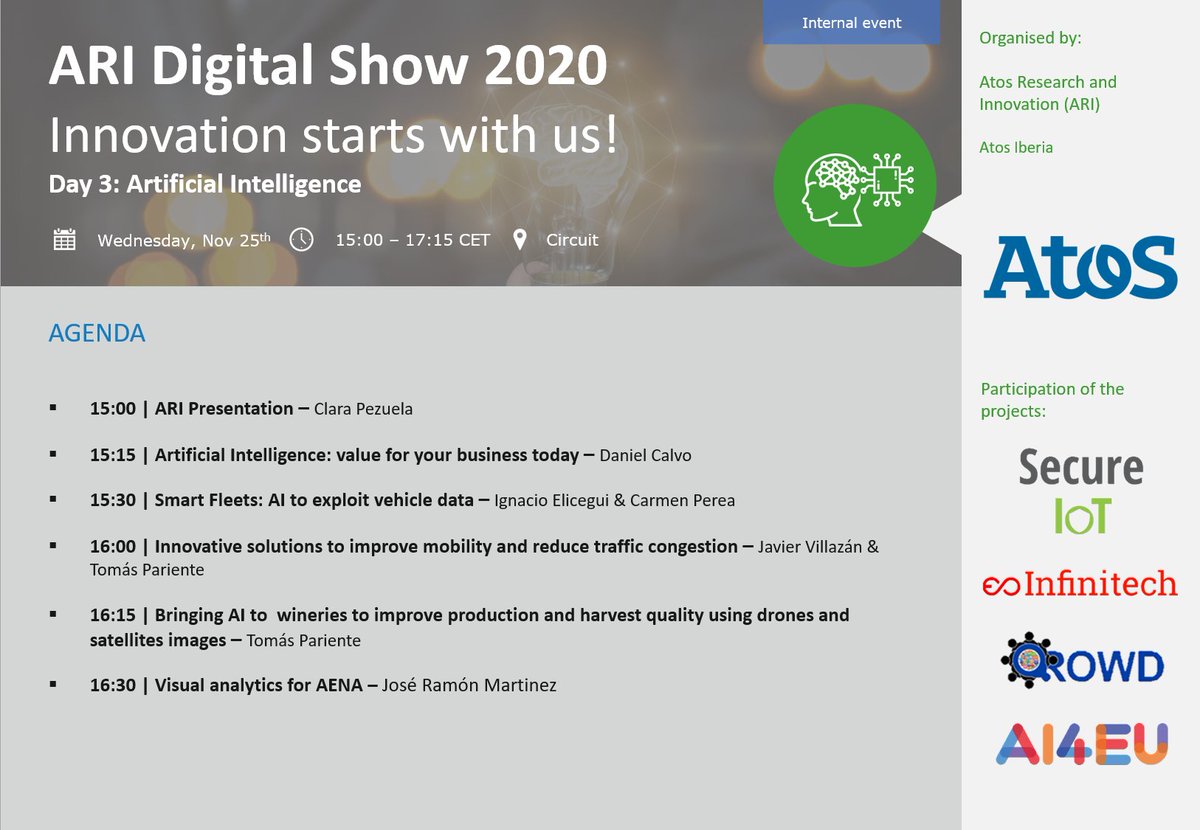Click the Atos Iberia text

tap(1016, 147)
